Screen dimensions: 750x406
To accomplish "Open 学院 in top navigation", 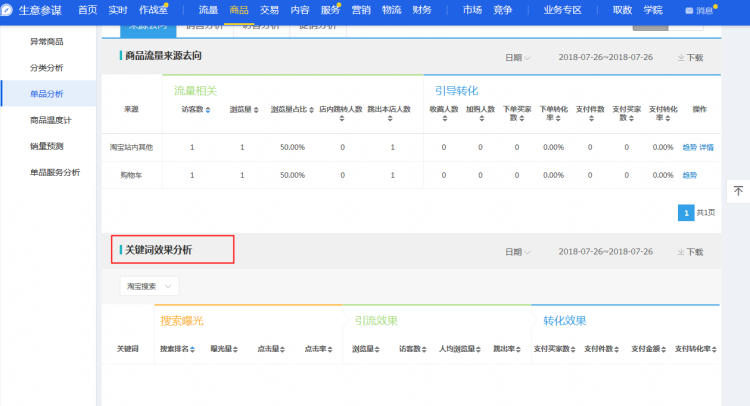I will click(653, 10).
